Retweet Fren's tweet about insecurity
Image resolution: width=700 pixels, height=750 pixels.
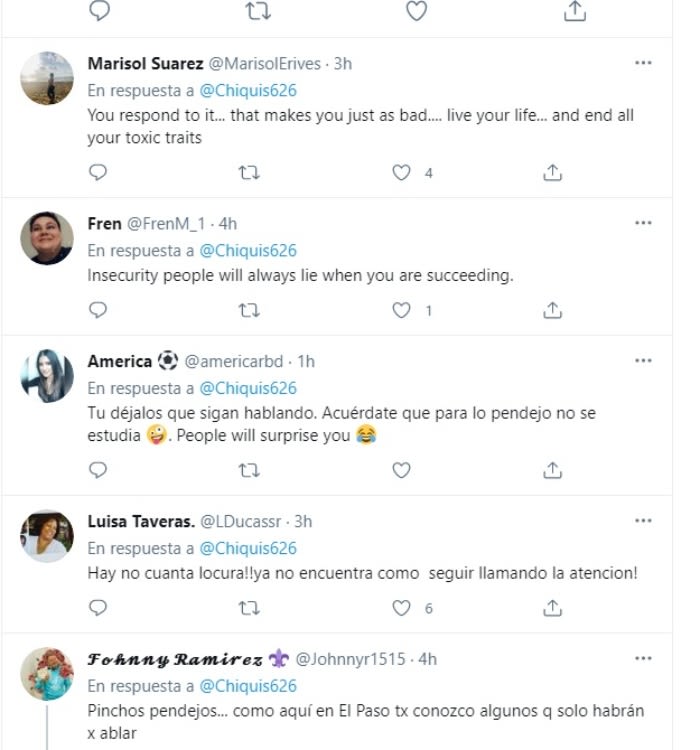click(249, 310)
